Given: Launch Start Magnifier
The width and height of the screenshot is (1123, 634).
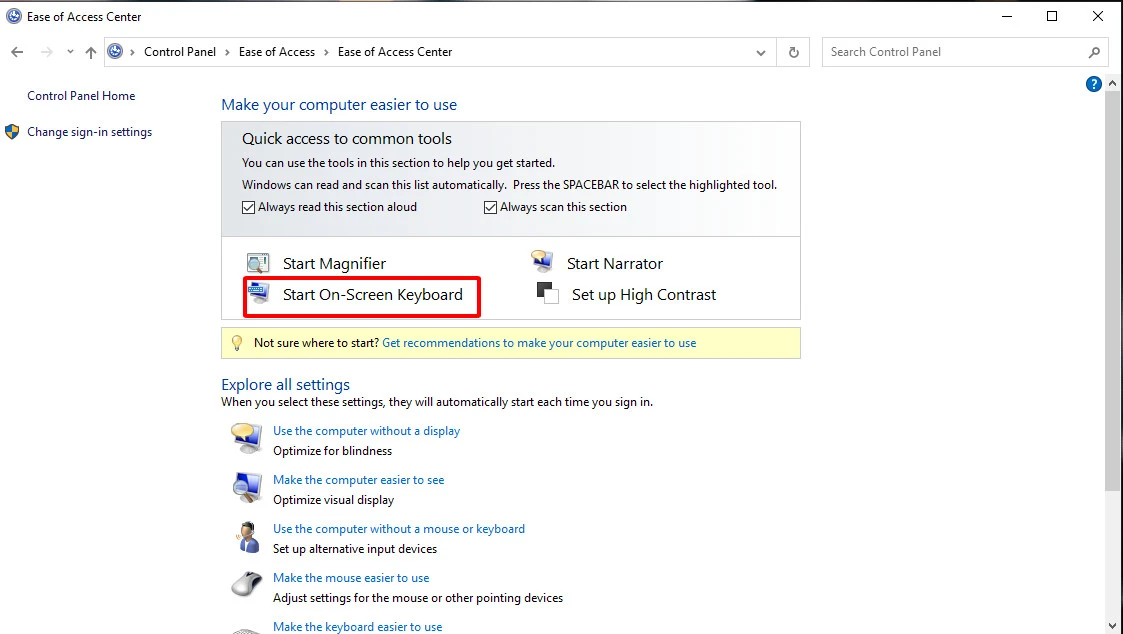Looking at the screenshot, I should [x=334, y=264].
